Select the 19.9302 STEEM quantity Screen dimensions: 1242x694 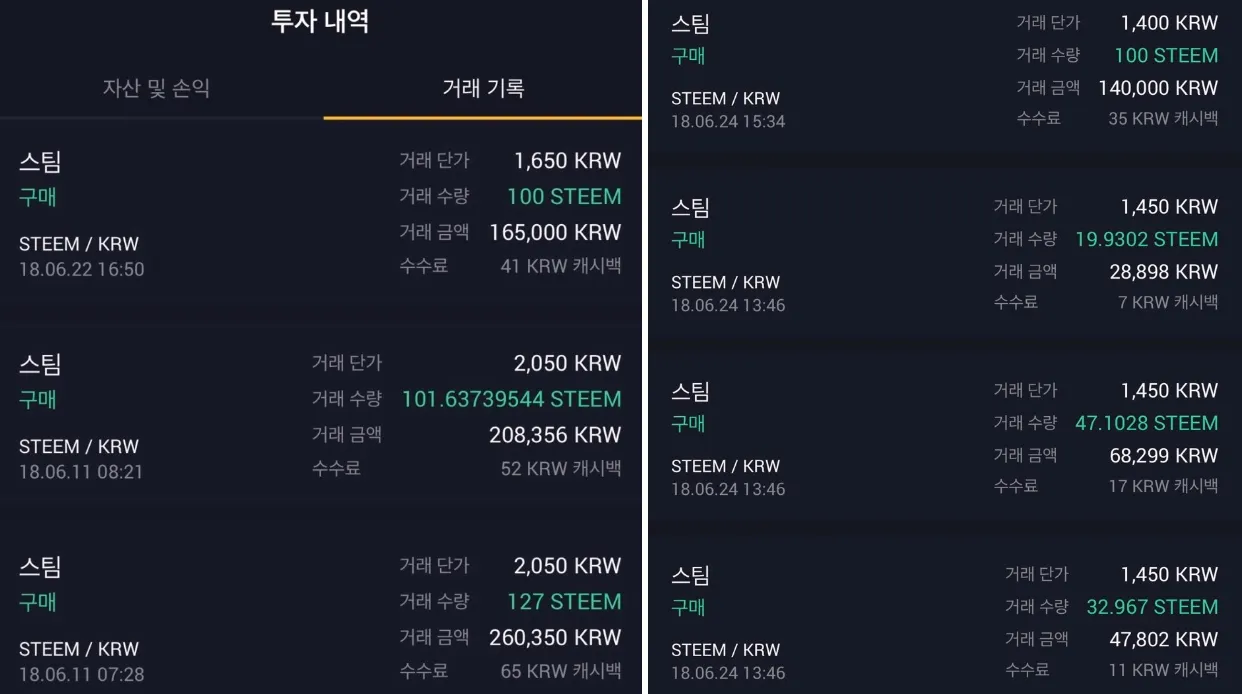click(x=1146, y=239)
